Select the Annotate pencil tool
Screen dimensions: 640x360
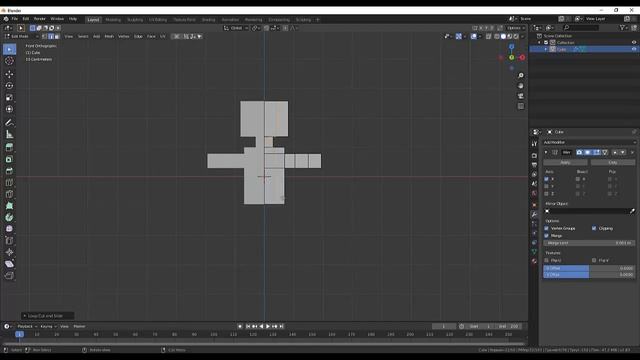pyautogui.click(x=9, y=122)
